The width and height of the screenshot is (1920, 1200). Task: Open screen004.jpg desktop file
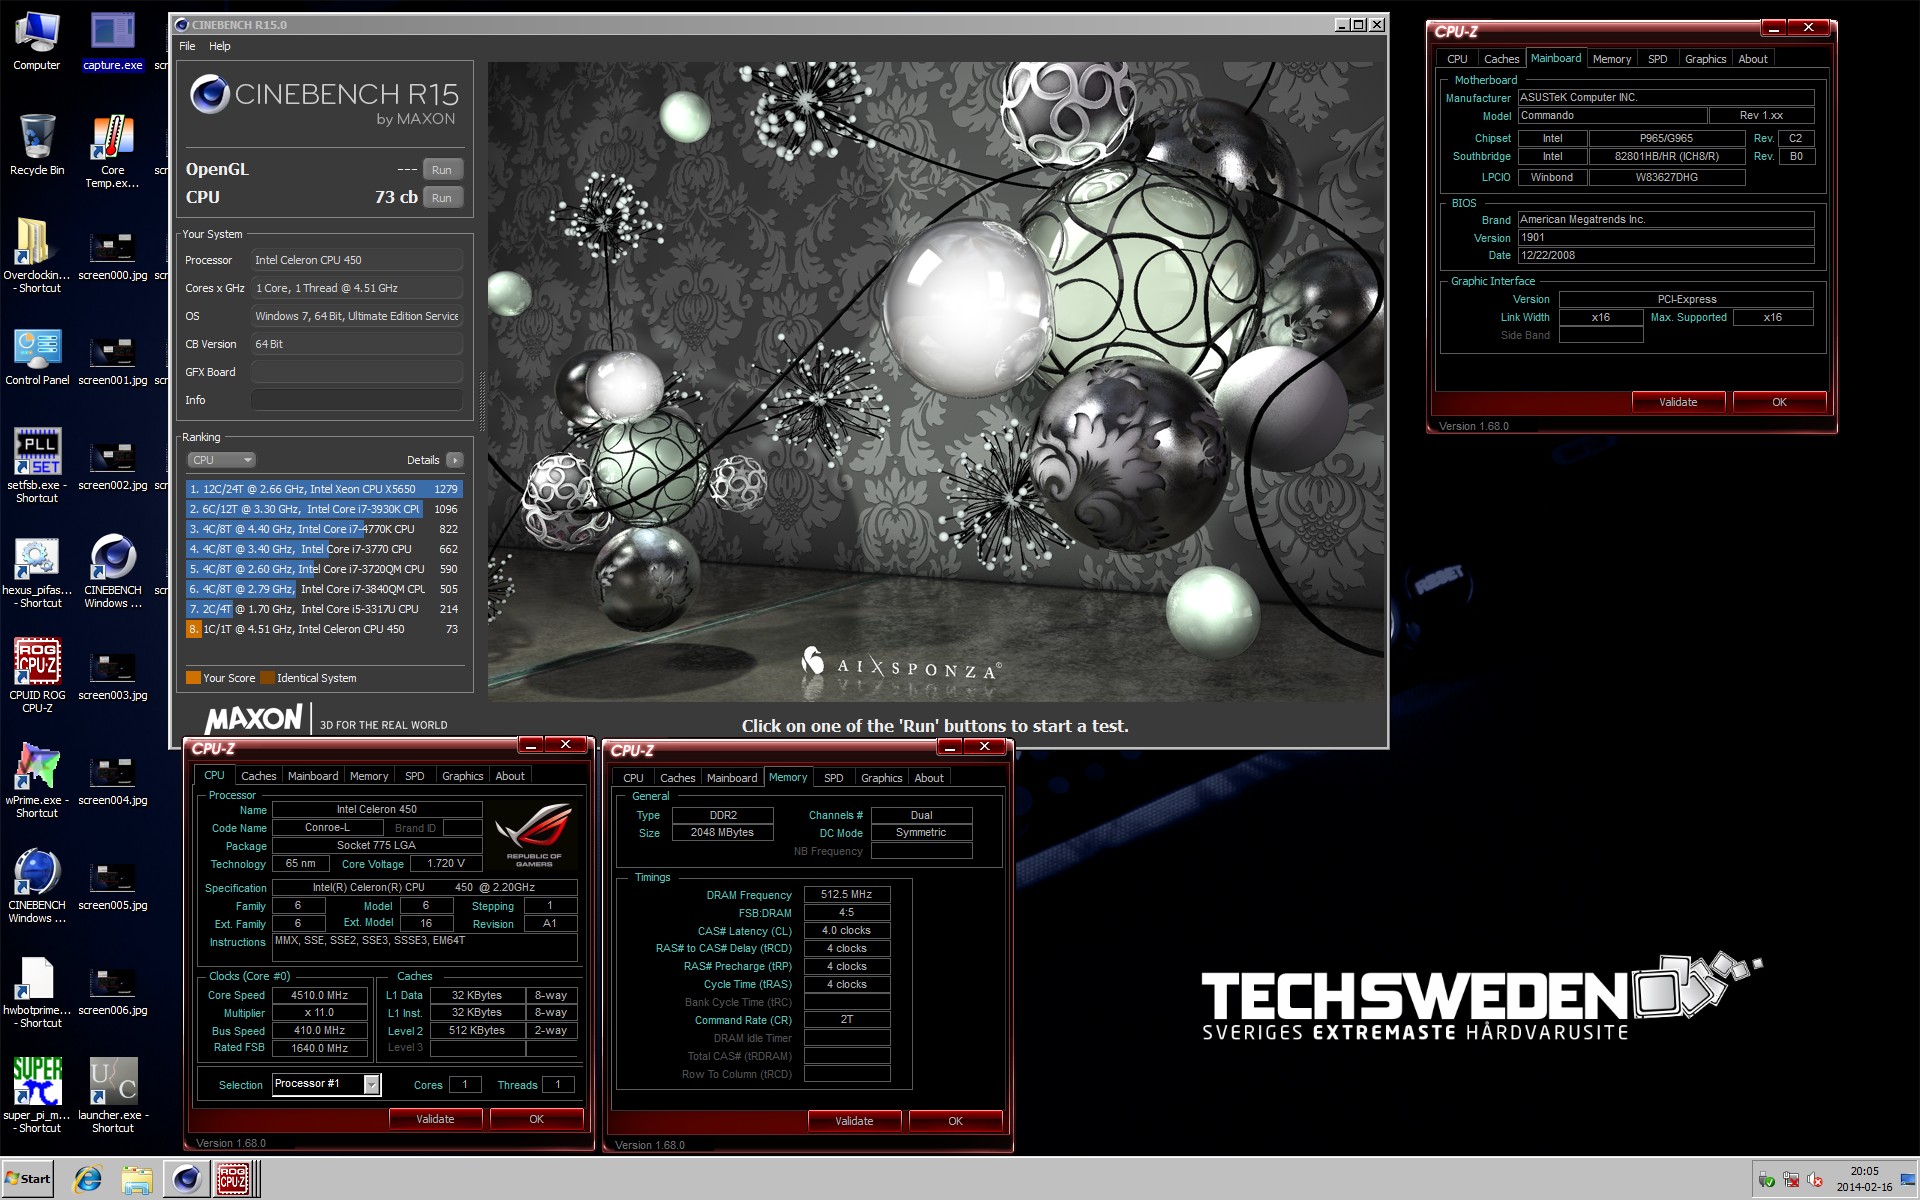click(x=113, y=780)
